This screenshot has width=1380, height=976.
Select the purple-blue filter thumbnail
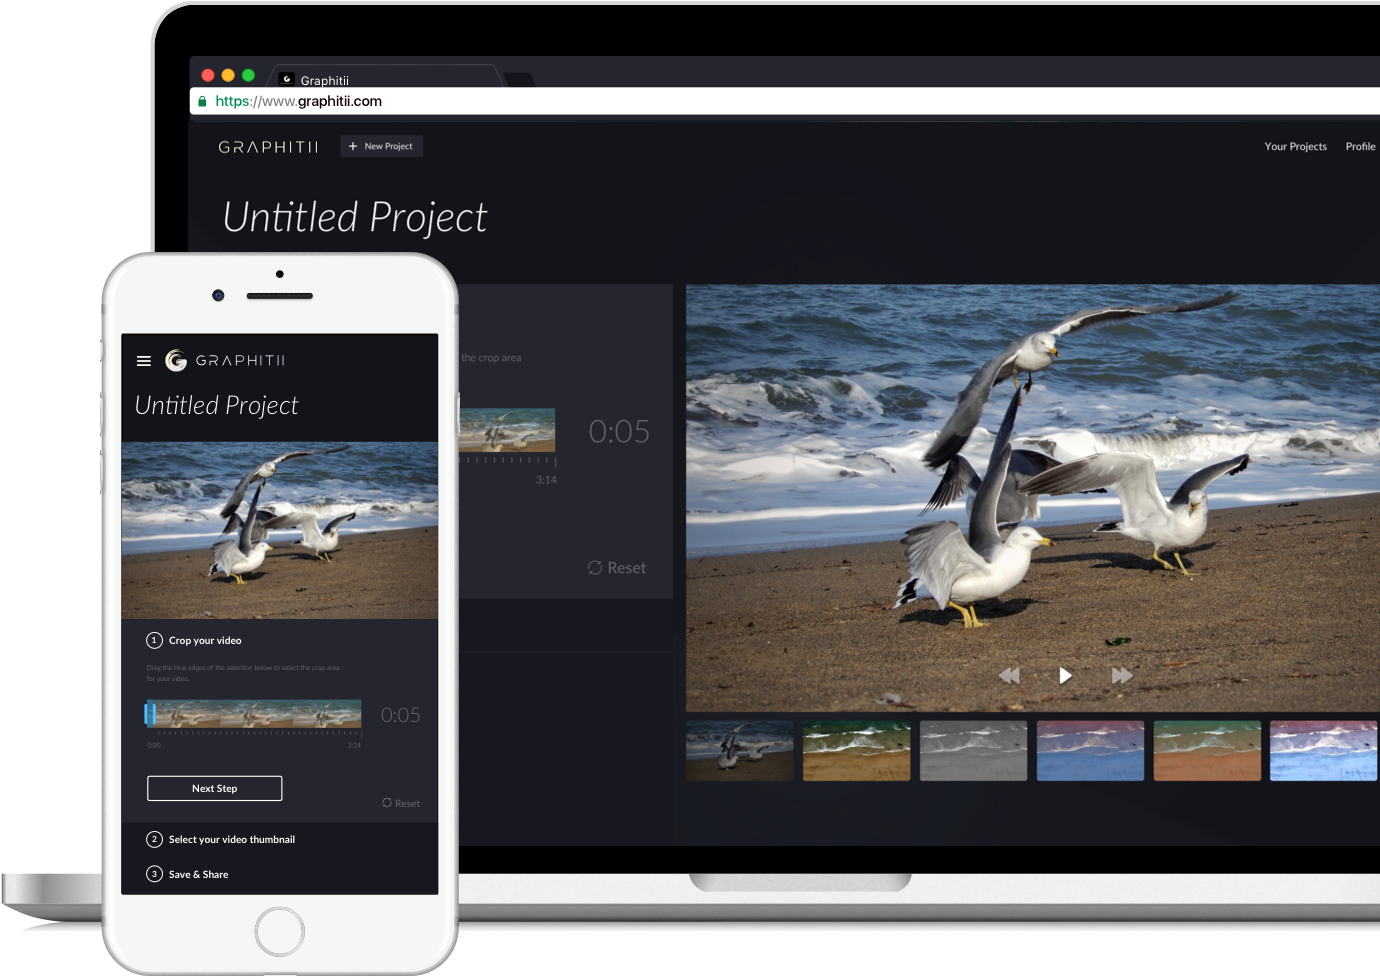click(1090, 751)
